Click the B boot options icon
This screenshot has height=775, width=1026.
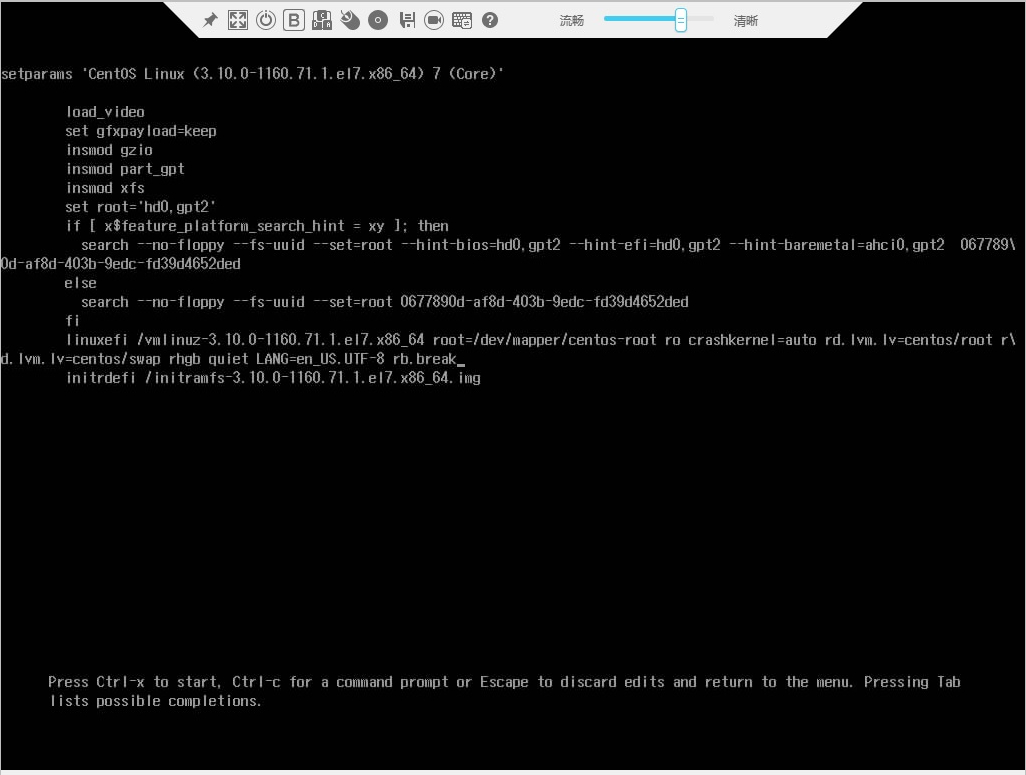point(294,20)
